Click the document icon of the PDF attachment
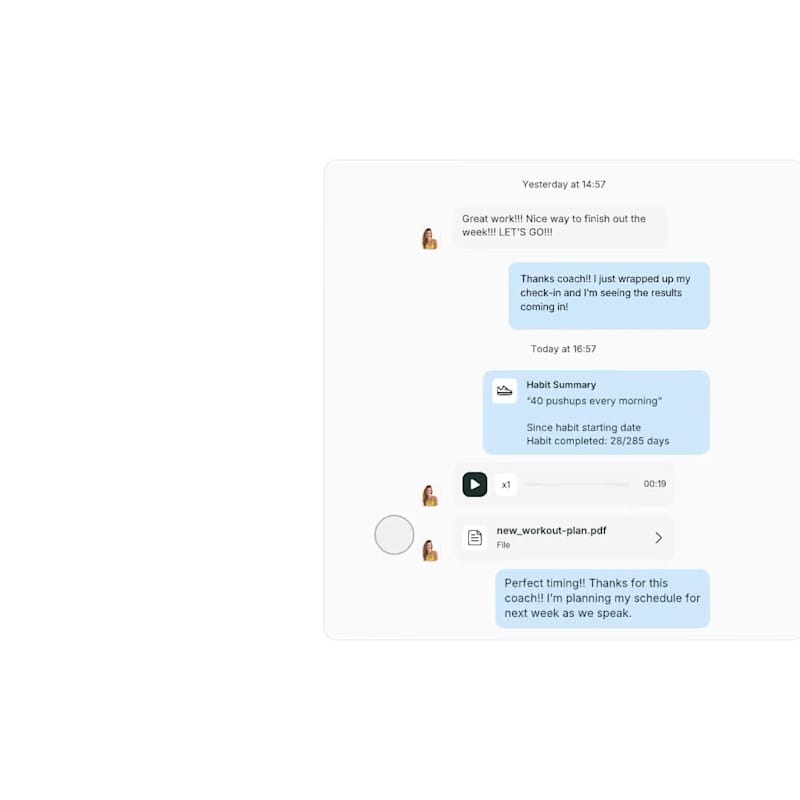Screen dimensions: 800x800 pos(474,537)
